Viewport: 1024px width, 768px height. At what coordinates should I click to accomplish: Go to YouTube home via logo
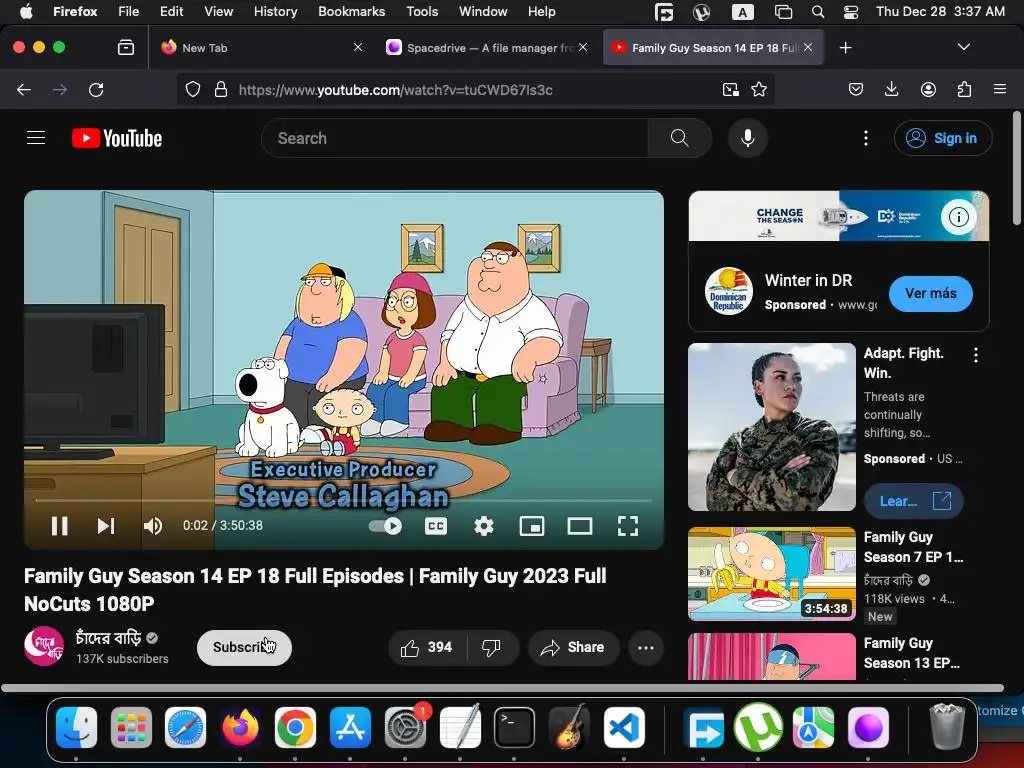(117, 138)
